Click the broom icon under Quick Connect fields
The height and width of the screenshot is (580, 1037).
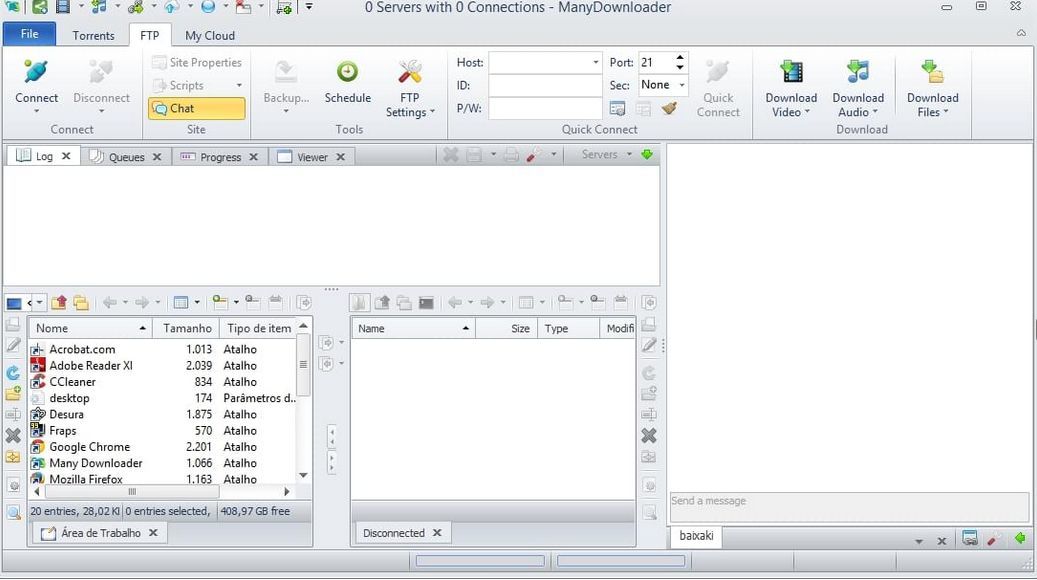pos(669,108)
